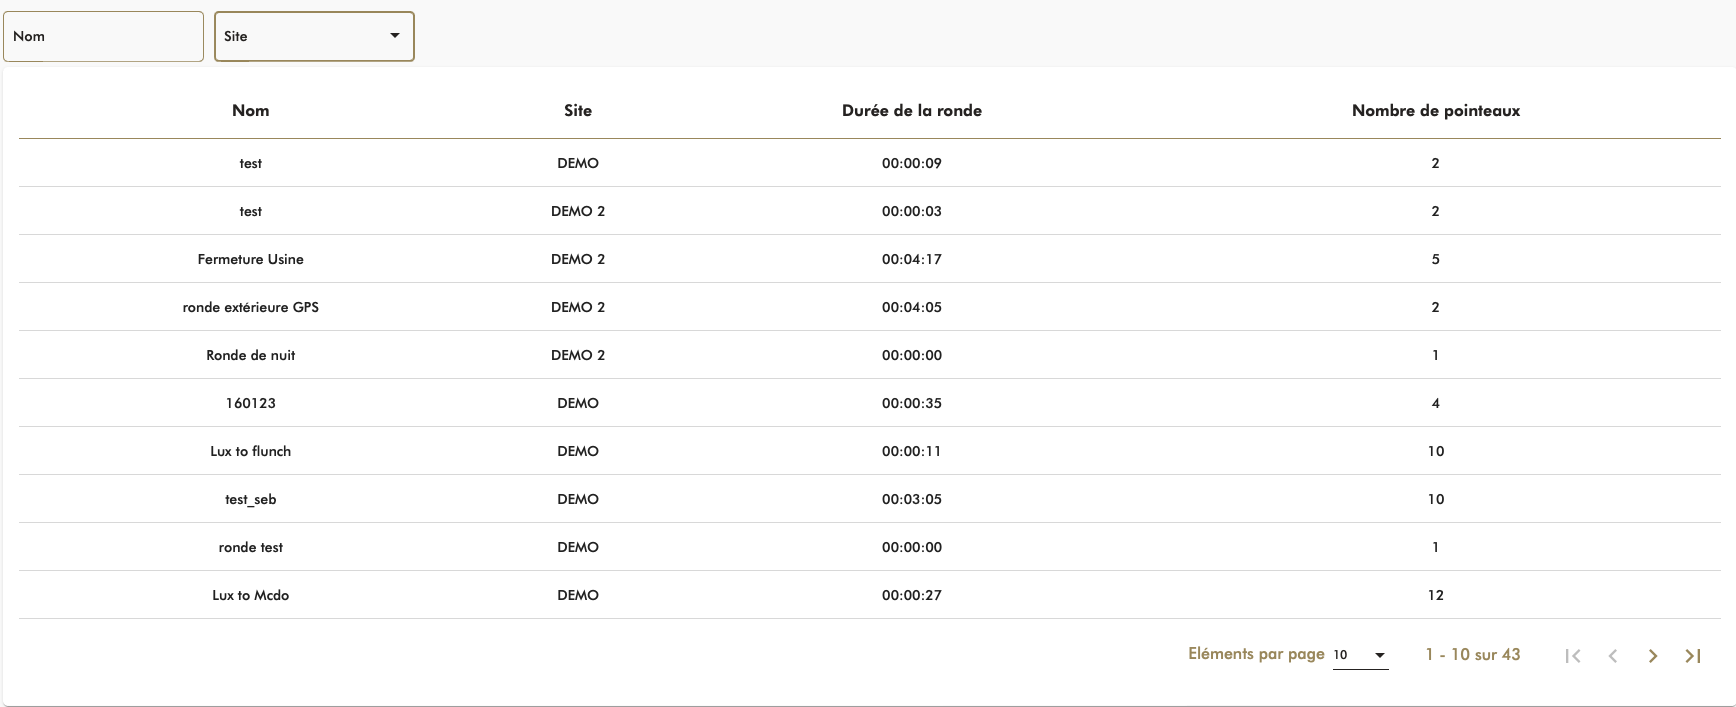Select the test_seb row
Image resolution: width=1736 pixels, height=707 pixels.
pyautogui.click(x=250, y=499)
